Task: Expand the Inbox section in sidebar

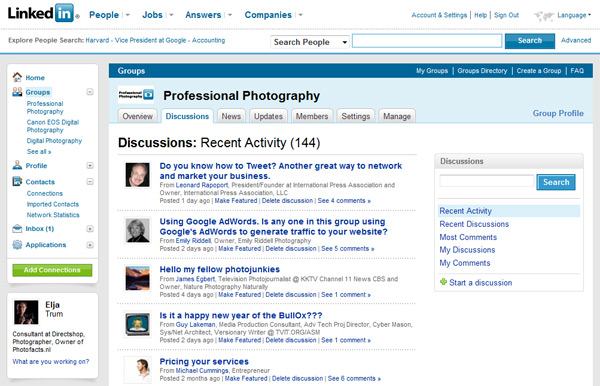Action: [x=90, y=229]
